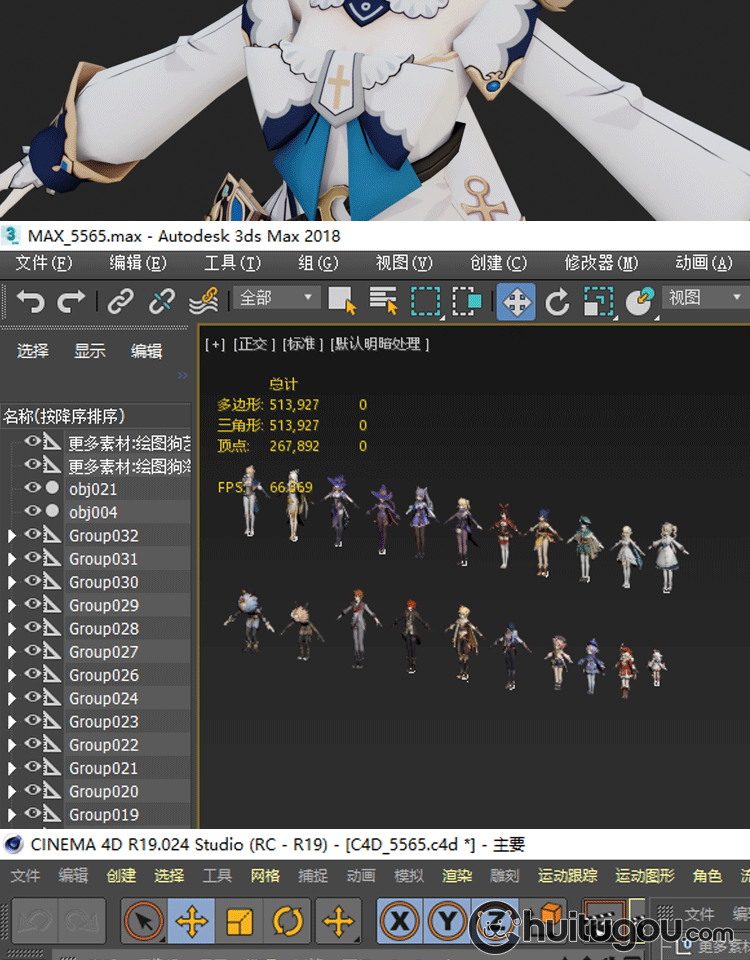The image size is (750, 960).
Task: Expand the Group031 tree node
Action: tap(11, 559)
